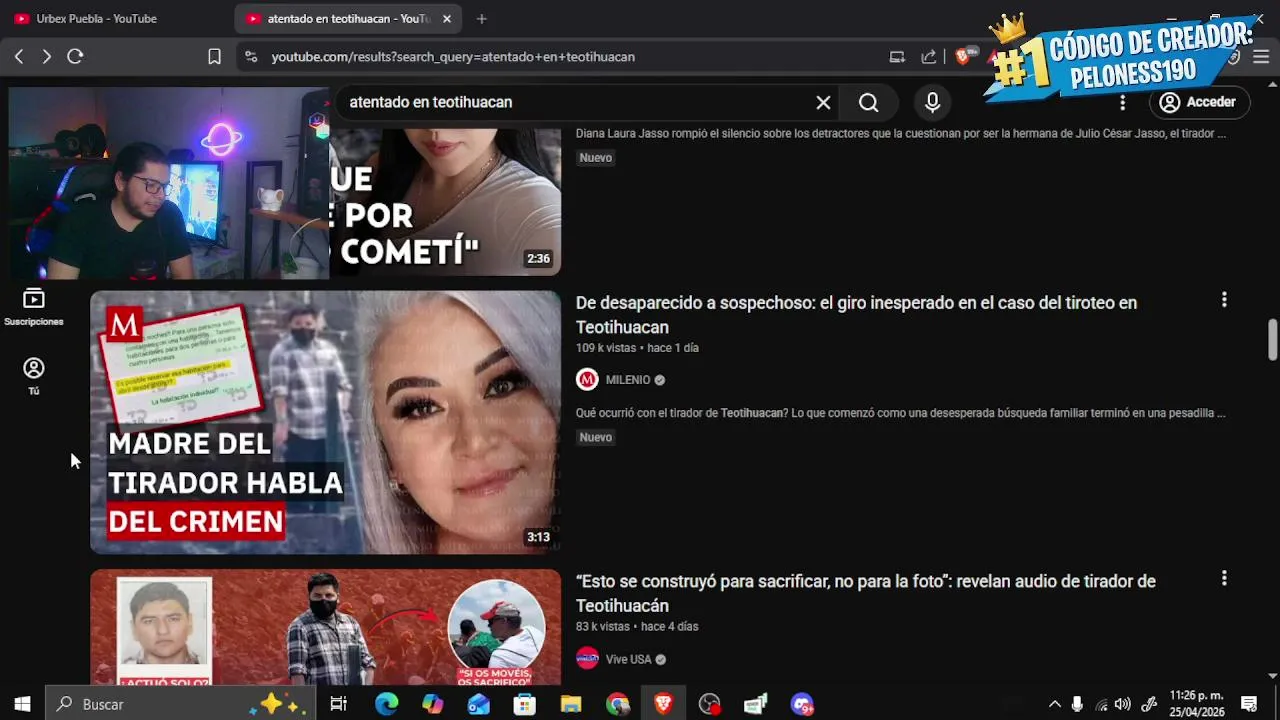Open the MILENIO channel name link
1280x720 pixels.
pyautogui.click(x=628, y=380)
